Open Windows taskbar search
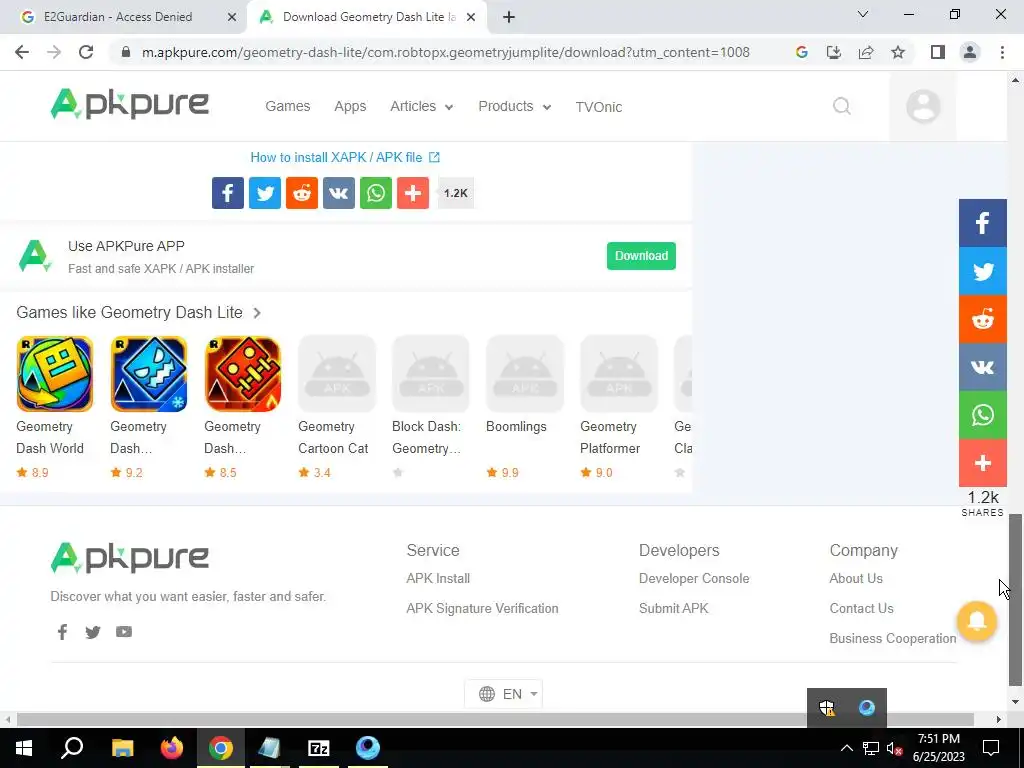This screenshot has width=1024, height=768. 72,747
